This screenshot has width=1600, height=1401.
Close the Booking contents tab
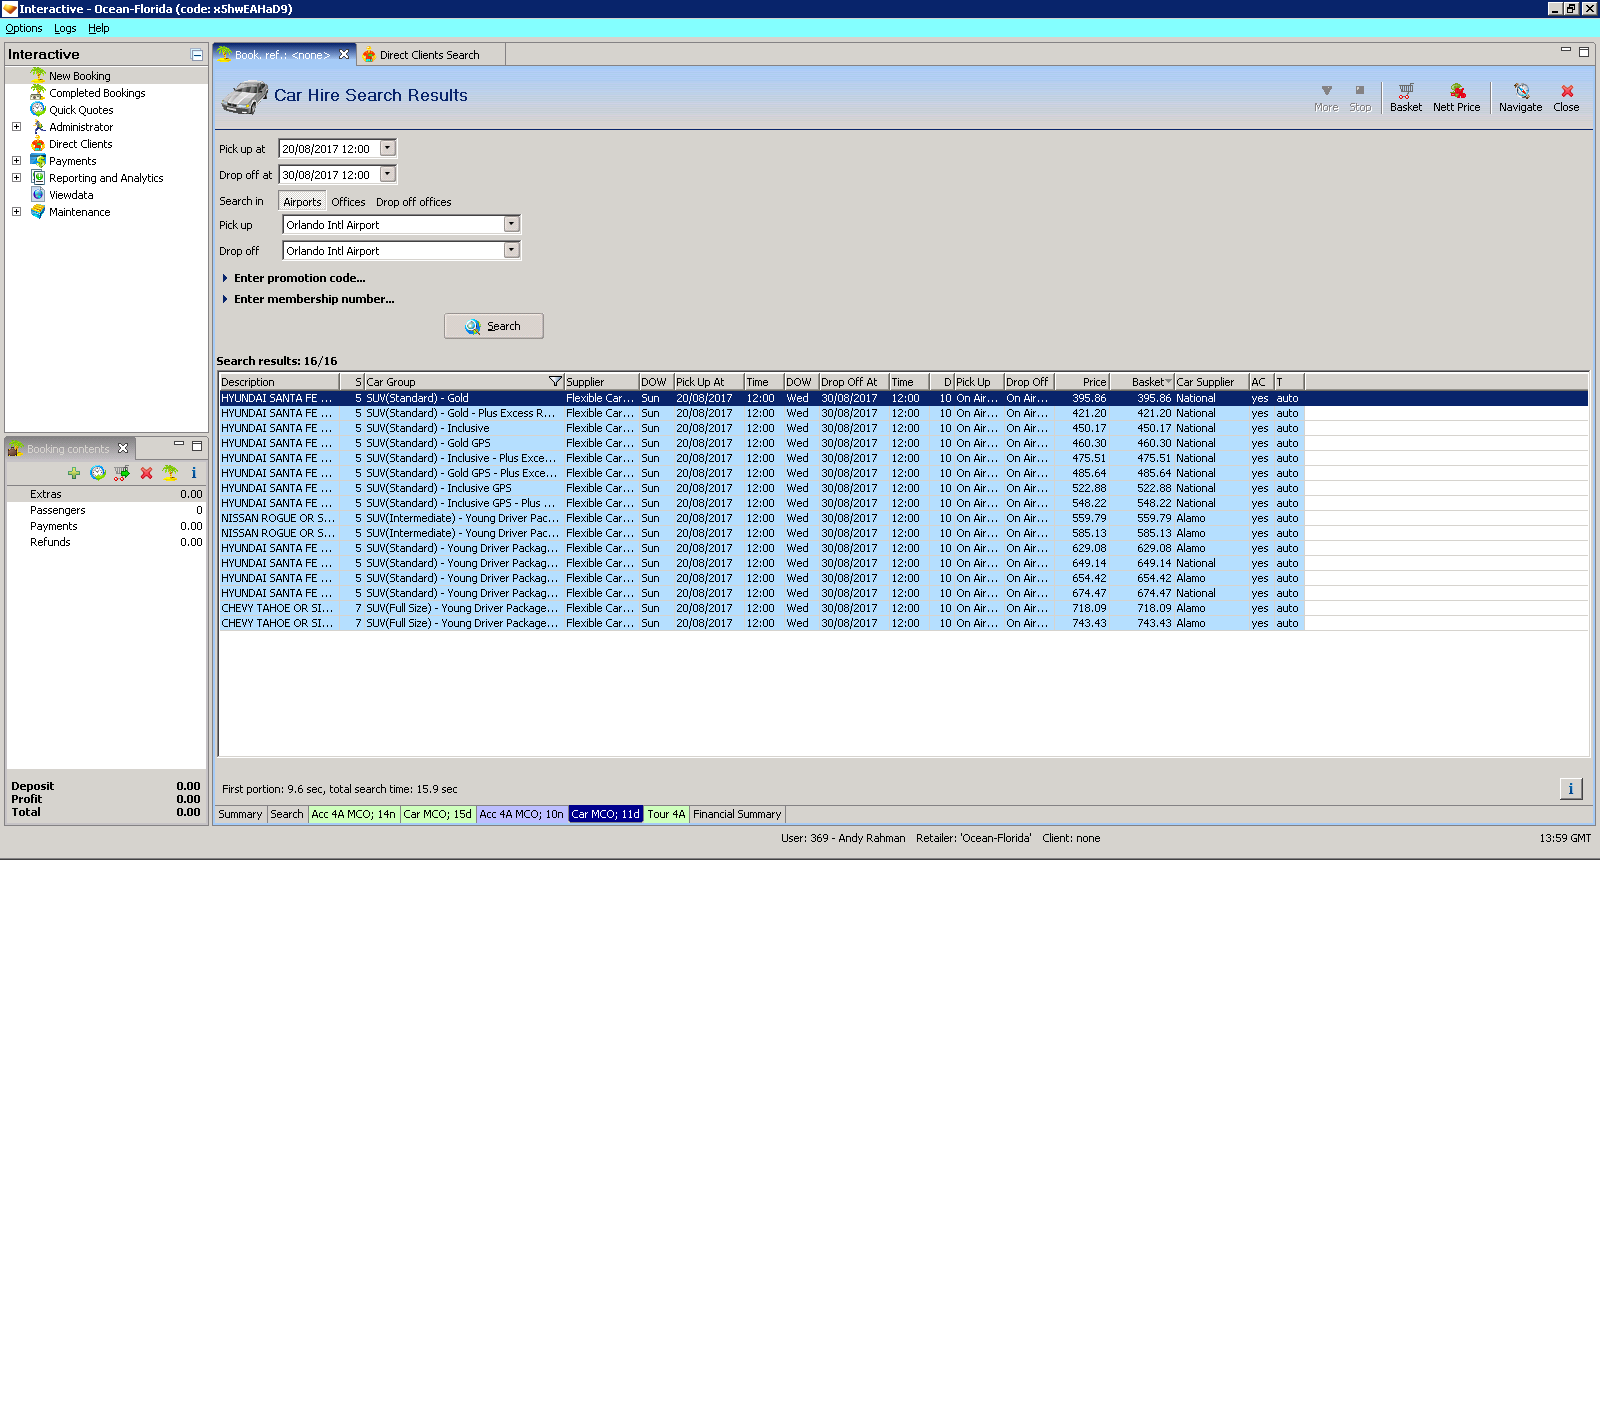coord(123,448)
